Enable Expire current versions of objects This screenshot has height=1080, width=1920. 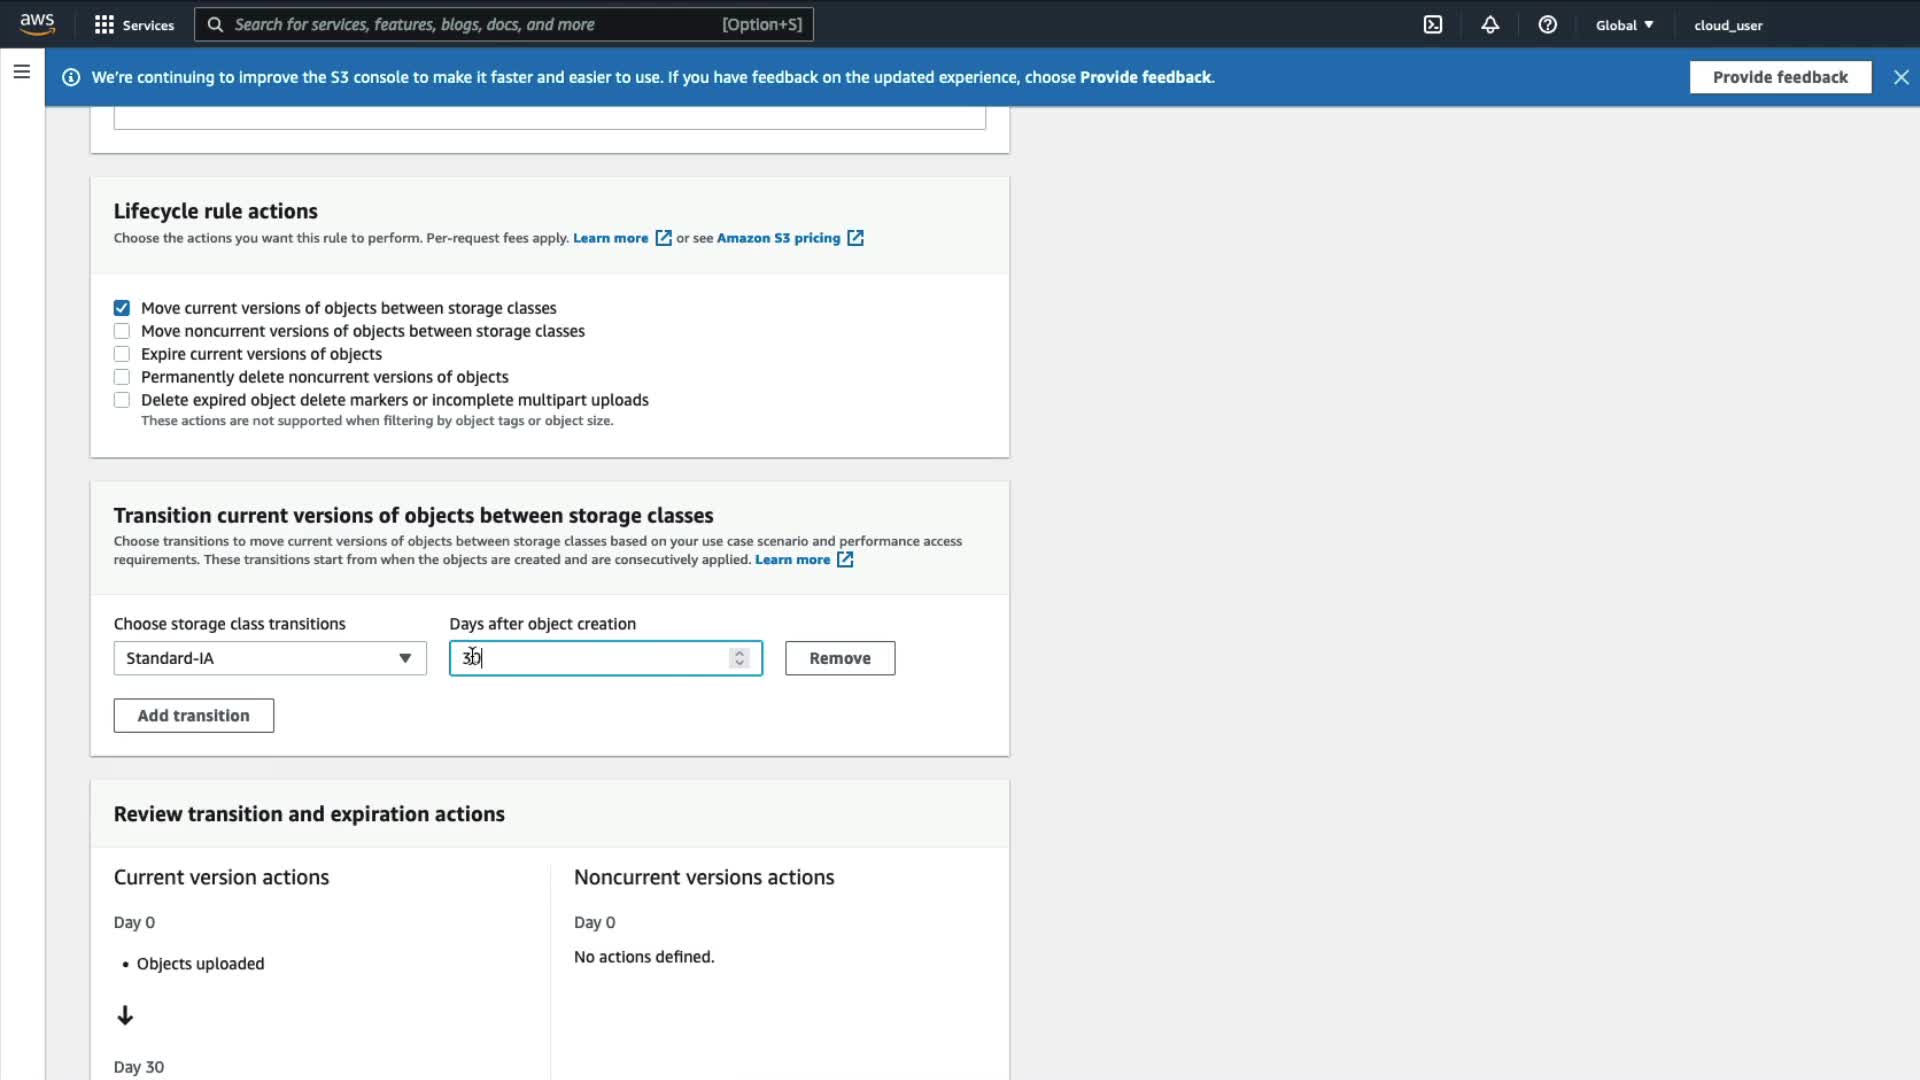click(122, 354)
